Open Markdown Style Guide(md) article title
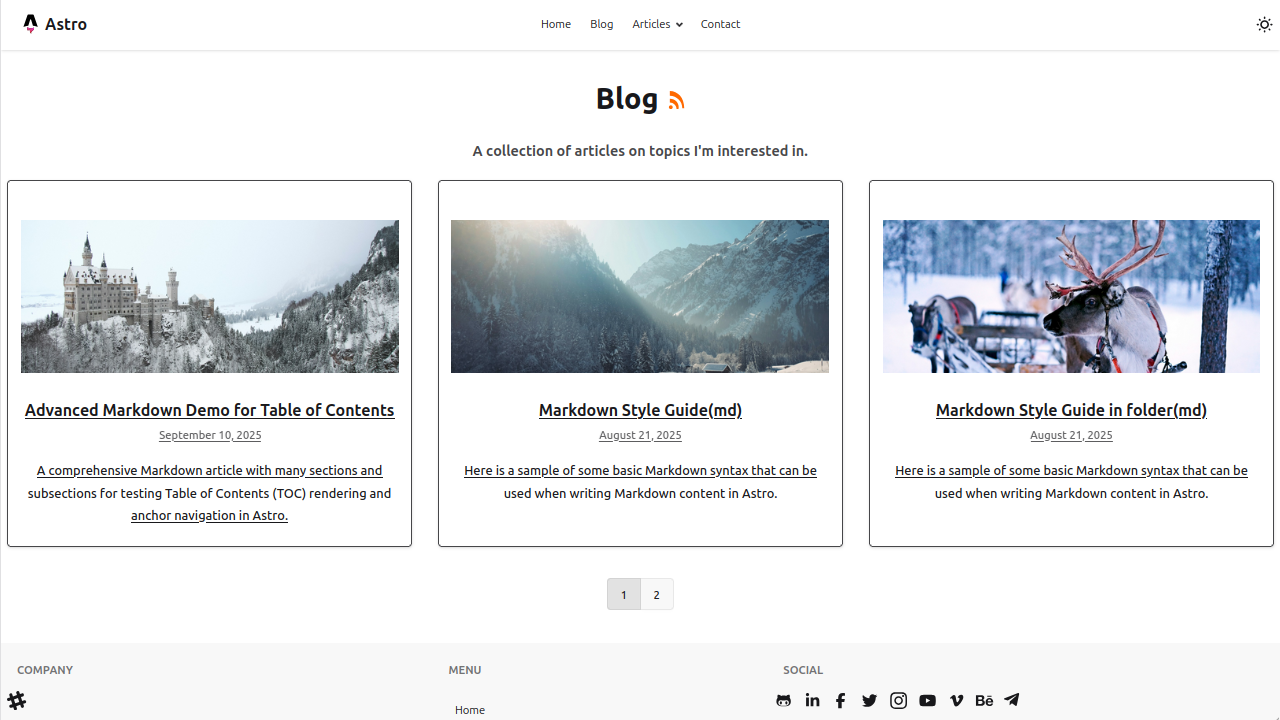Screen dimensions: 1280x720 tap(640, 410)
